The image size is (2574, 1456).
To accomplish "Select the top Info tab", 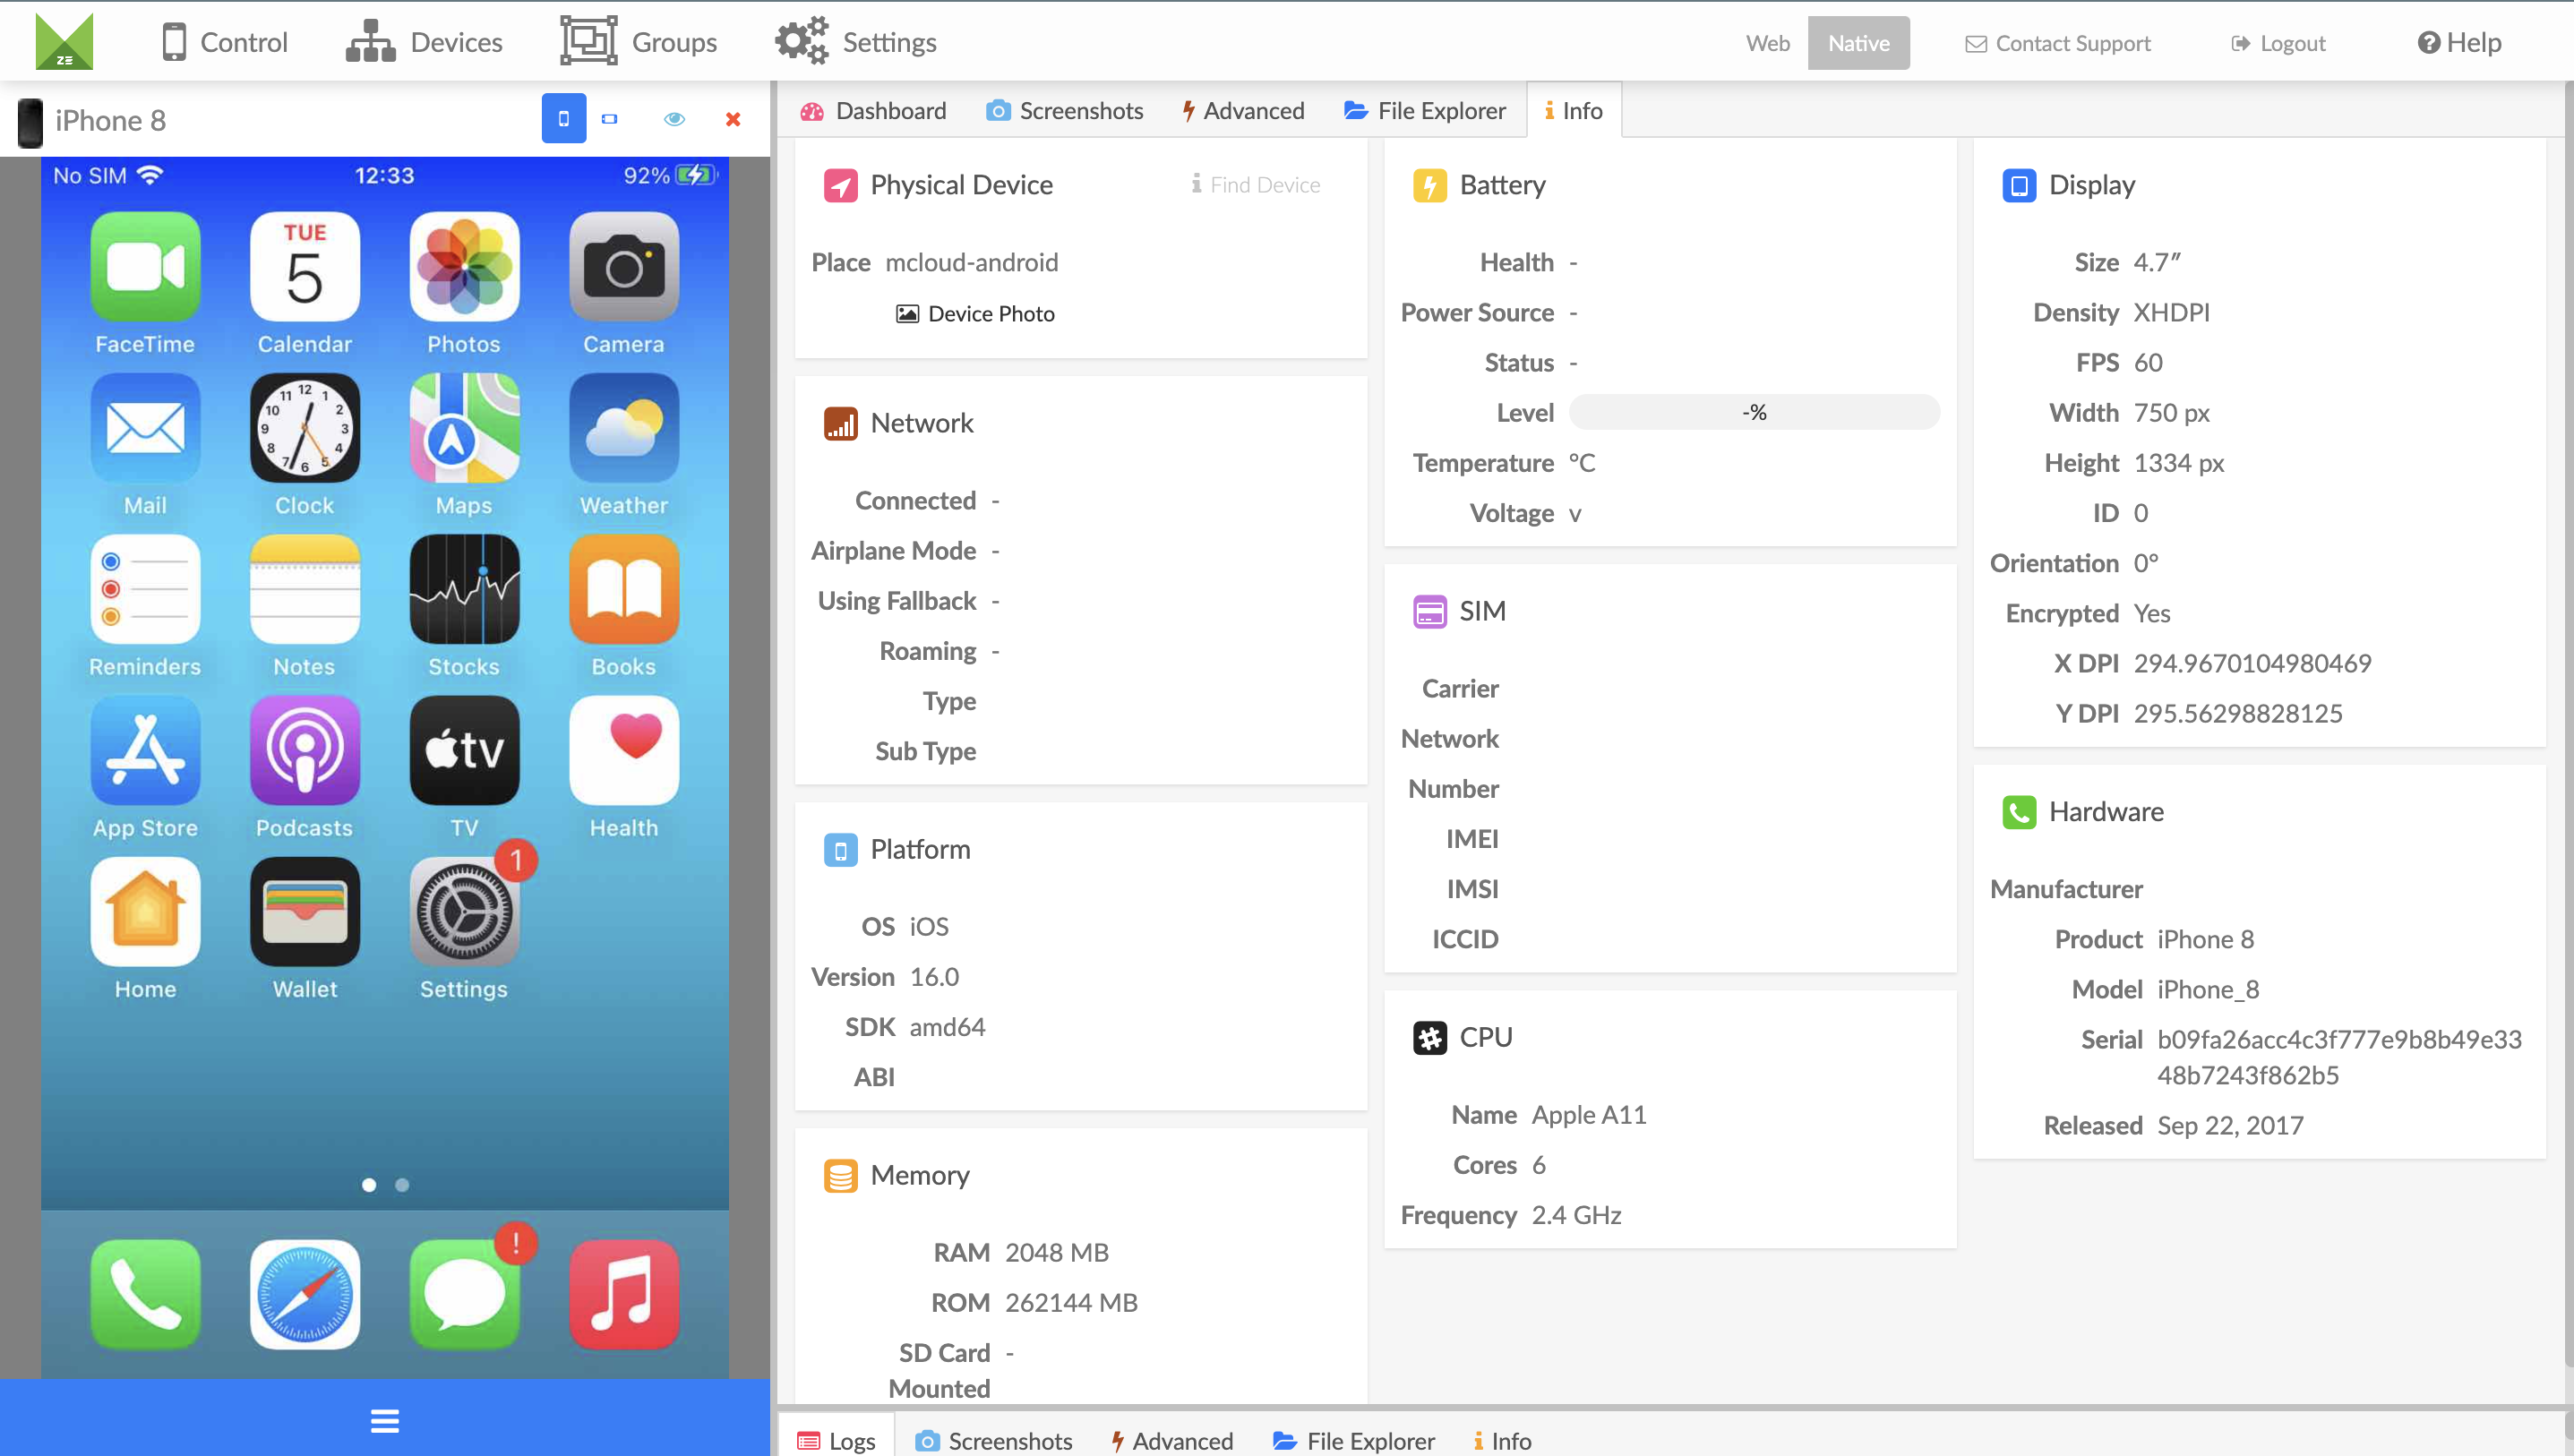I will point(1573,110).
